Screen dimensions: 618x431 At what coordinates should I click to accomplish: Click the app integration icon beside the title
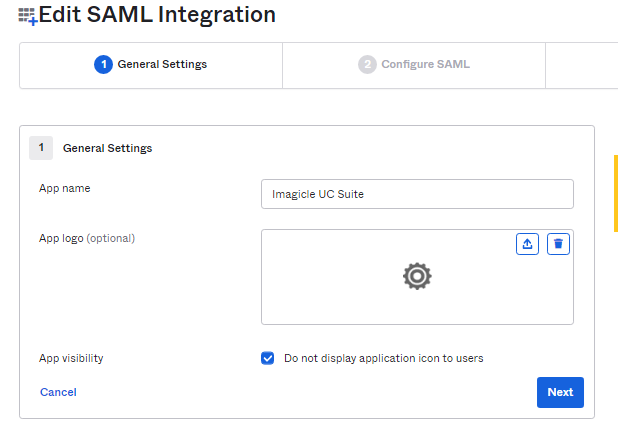coord(27,16)
